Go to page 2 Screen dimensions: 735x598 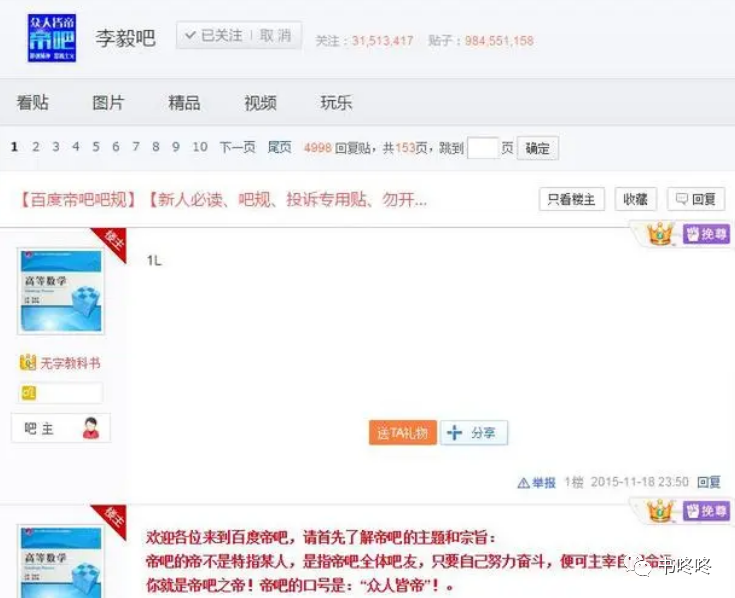[x=36, y=147]
